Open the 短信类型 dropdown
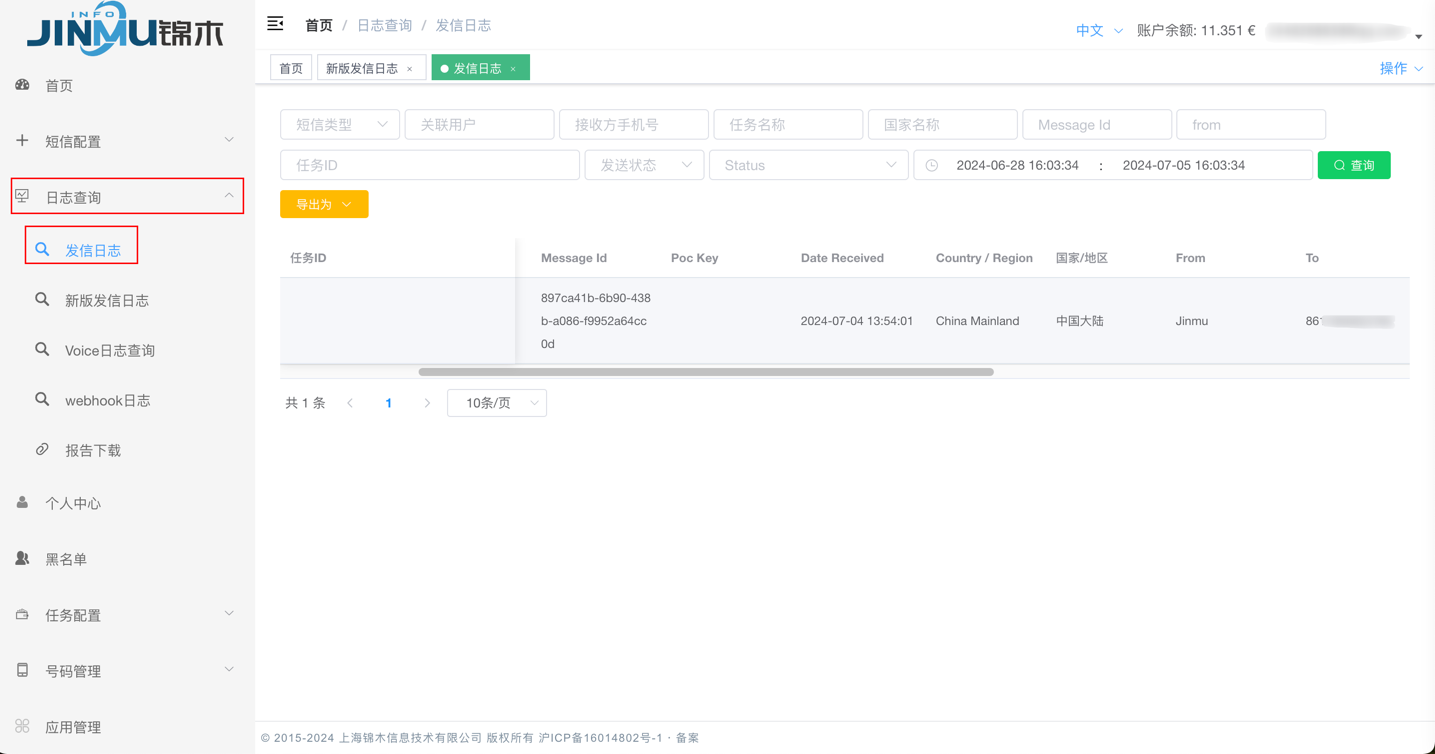 (x=340, y=124)
